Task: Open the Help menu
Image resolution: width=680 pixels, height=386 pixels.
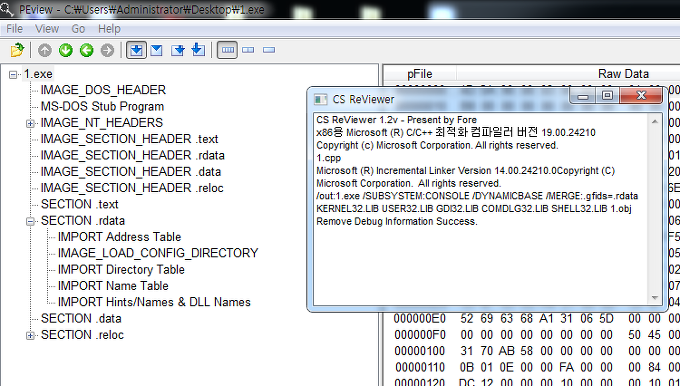Action: pos(109,29)
